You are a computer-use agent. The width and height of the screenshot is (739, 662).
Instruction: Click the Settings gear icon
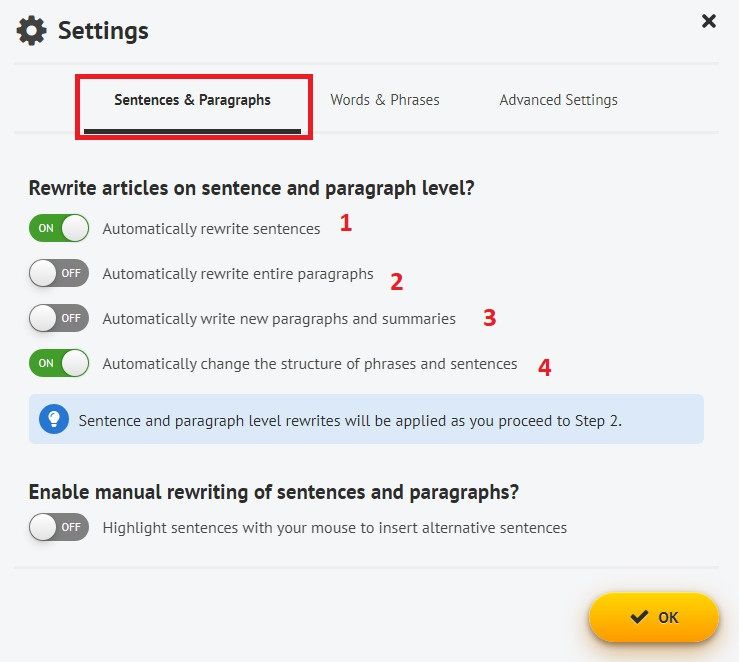click(x=32, y=31)
